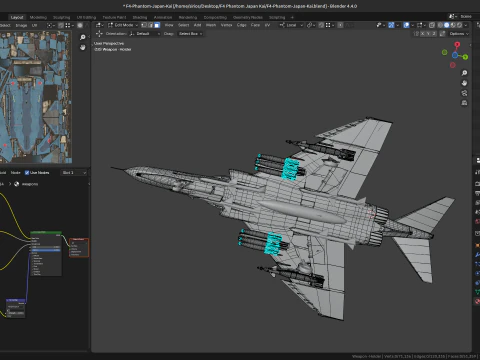Toggle Z axis mirror
The height and width of the screenshot is (360, 480).
coord(434,34)
